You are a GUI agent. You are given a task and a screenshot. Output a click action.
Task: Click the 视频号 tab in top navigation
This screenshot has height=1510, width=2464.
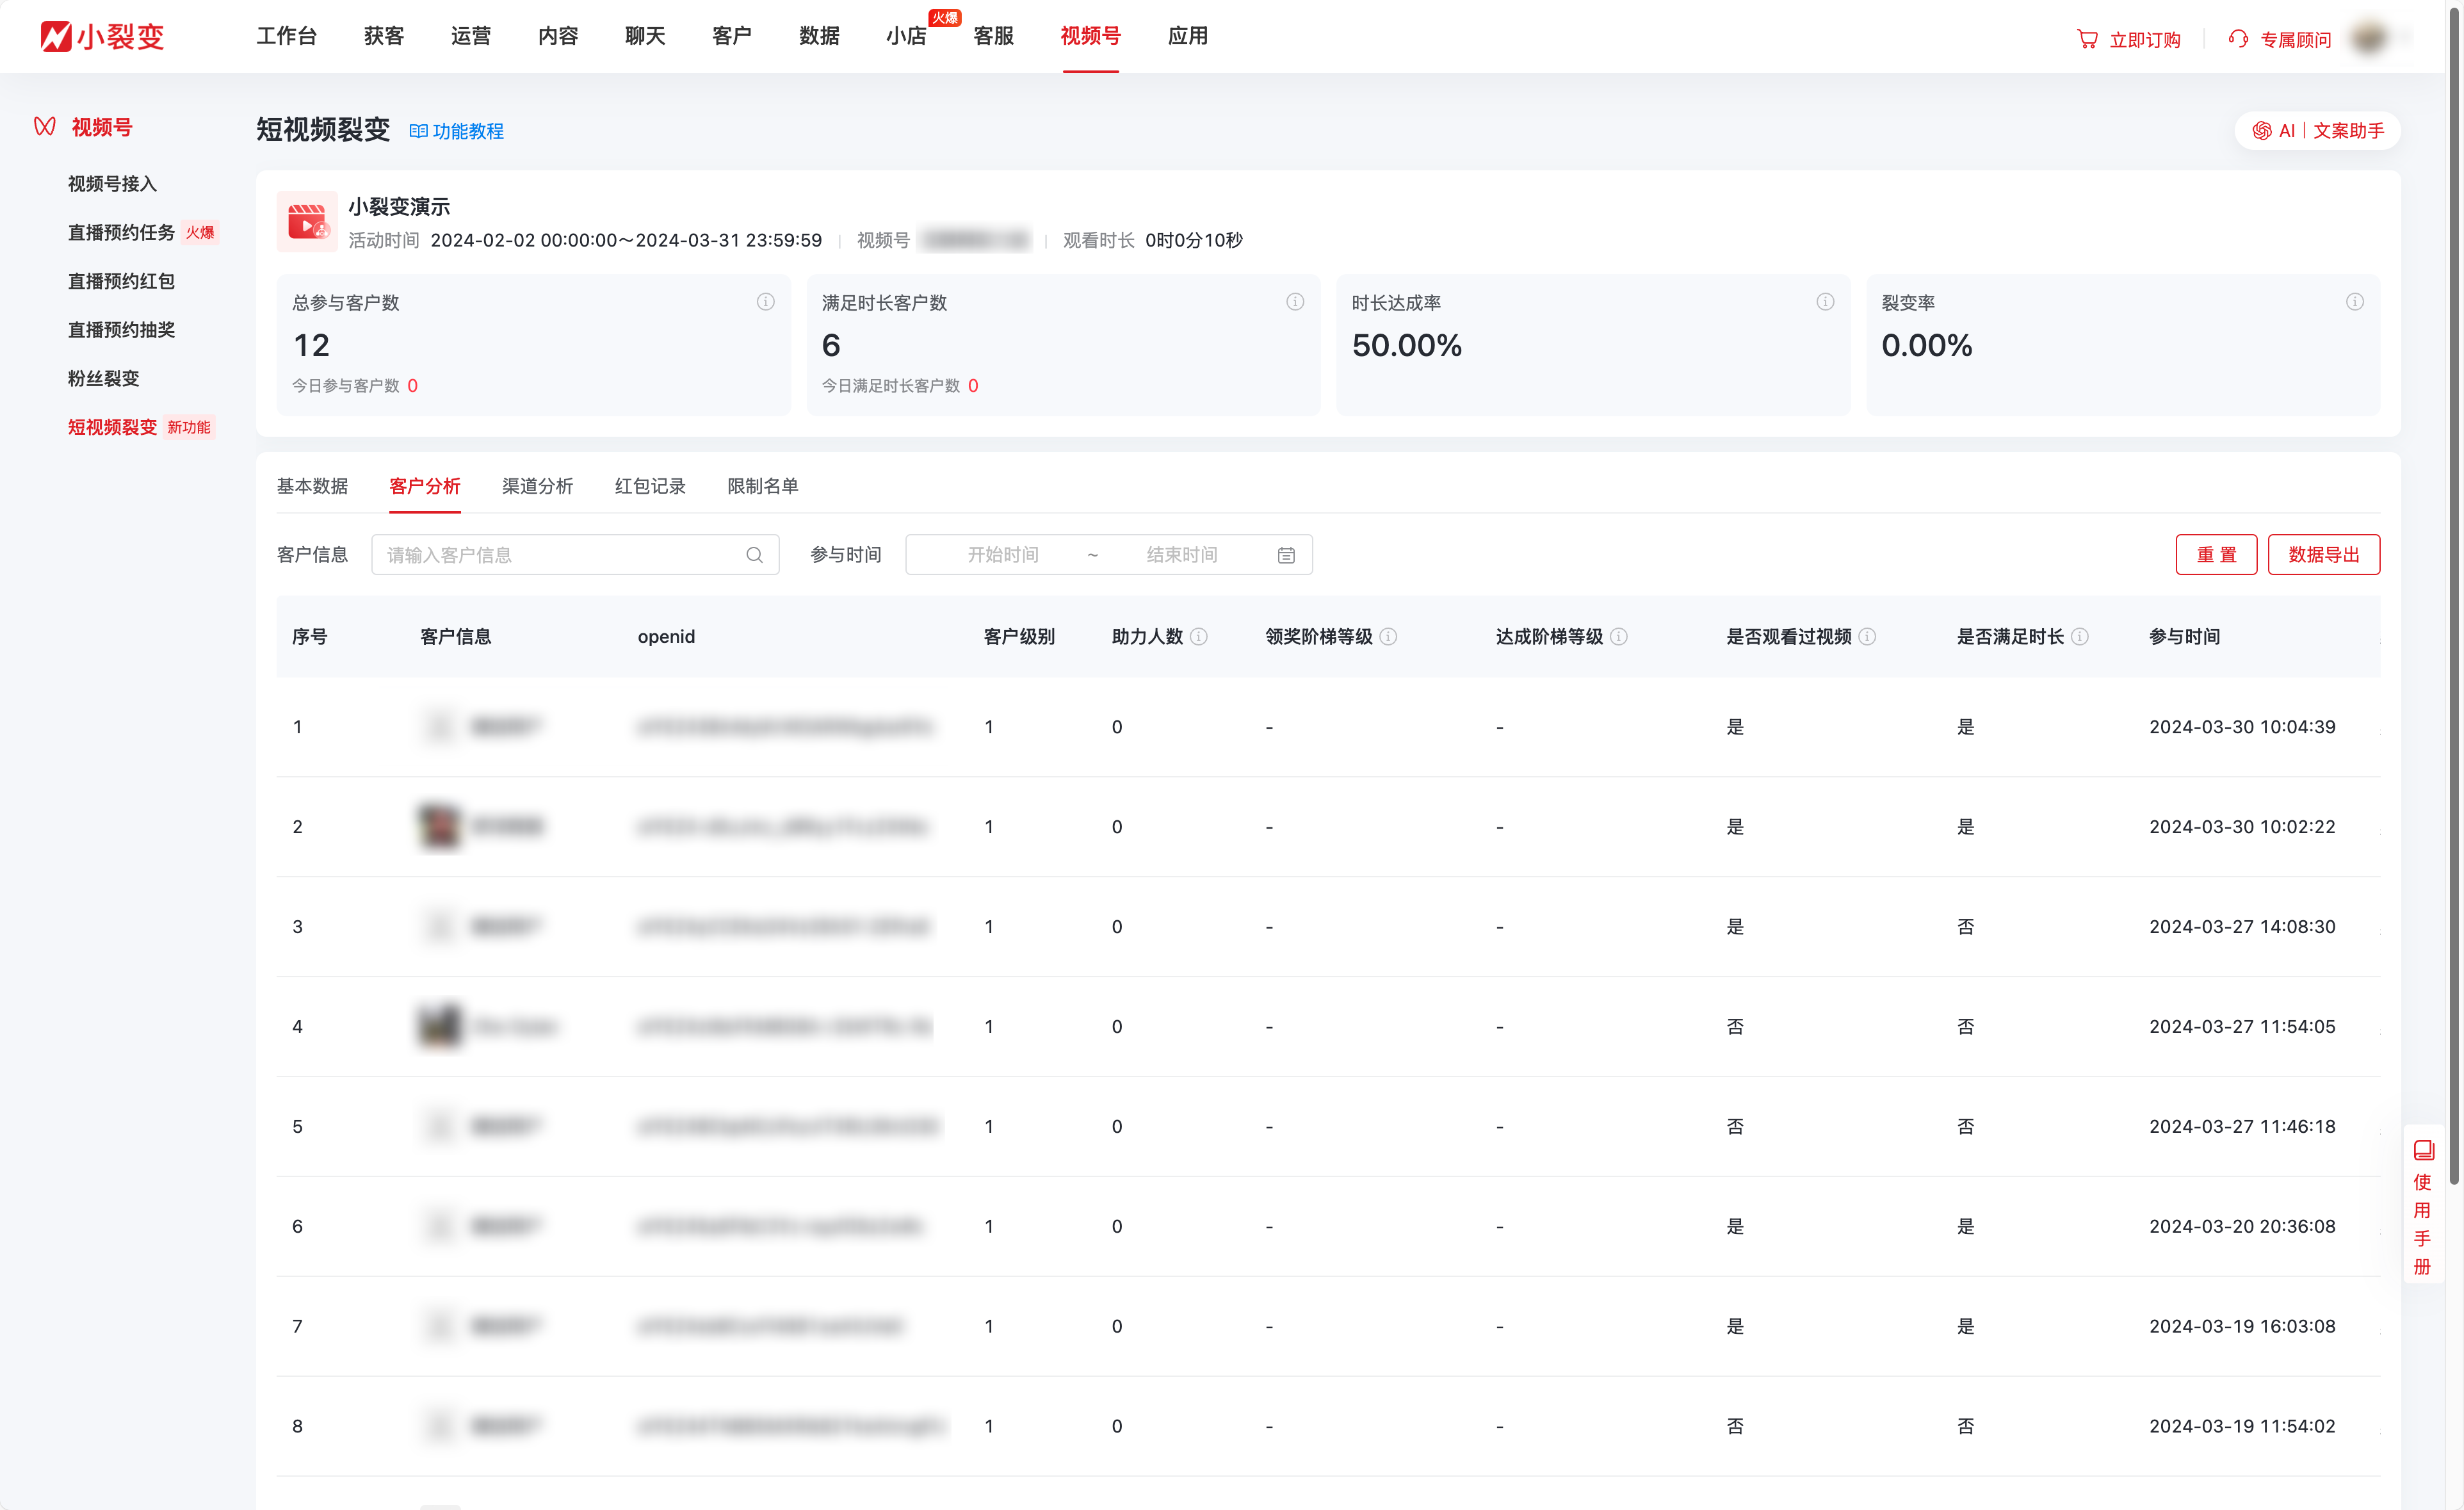[x=1090, y=36]
